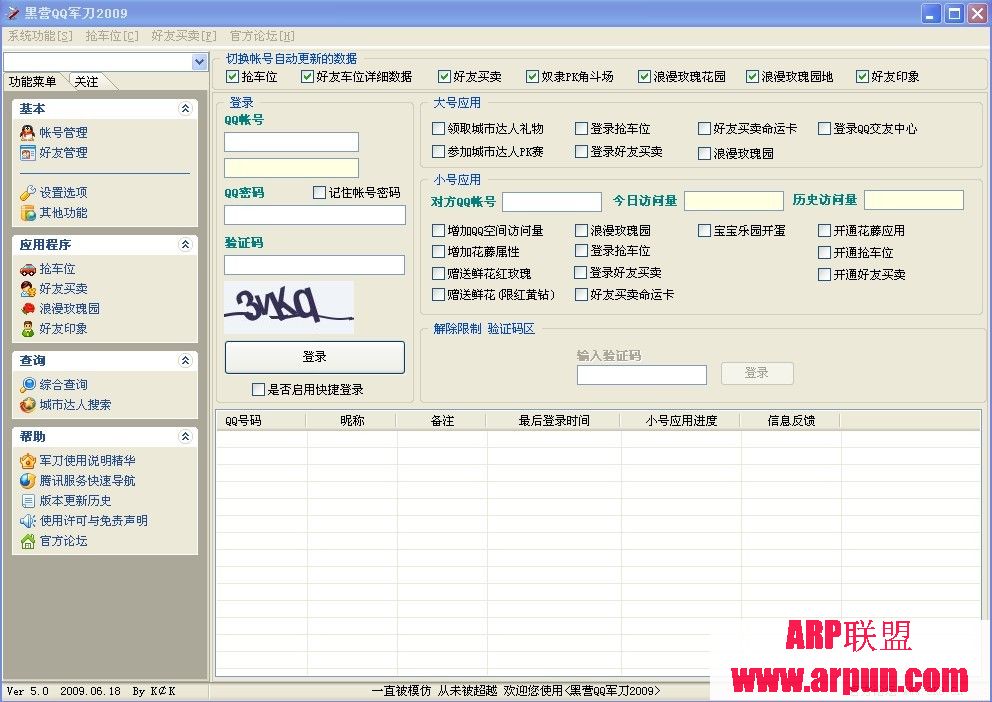This screenshot has height=702, width=992.
Task: Enable 记住帐号密码 checkbox
Action: [319, 192]
